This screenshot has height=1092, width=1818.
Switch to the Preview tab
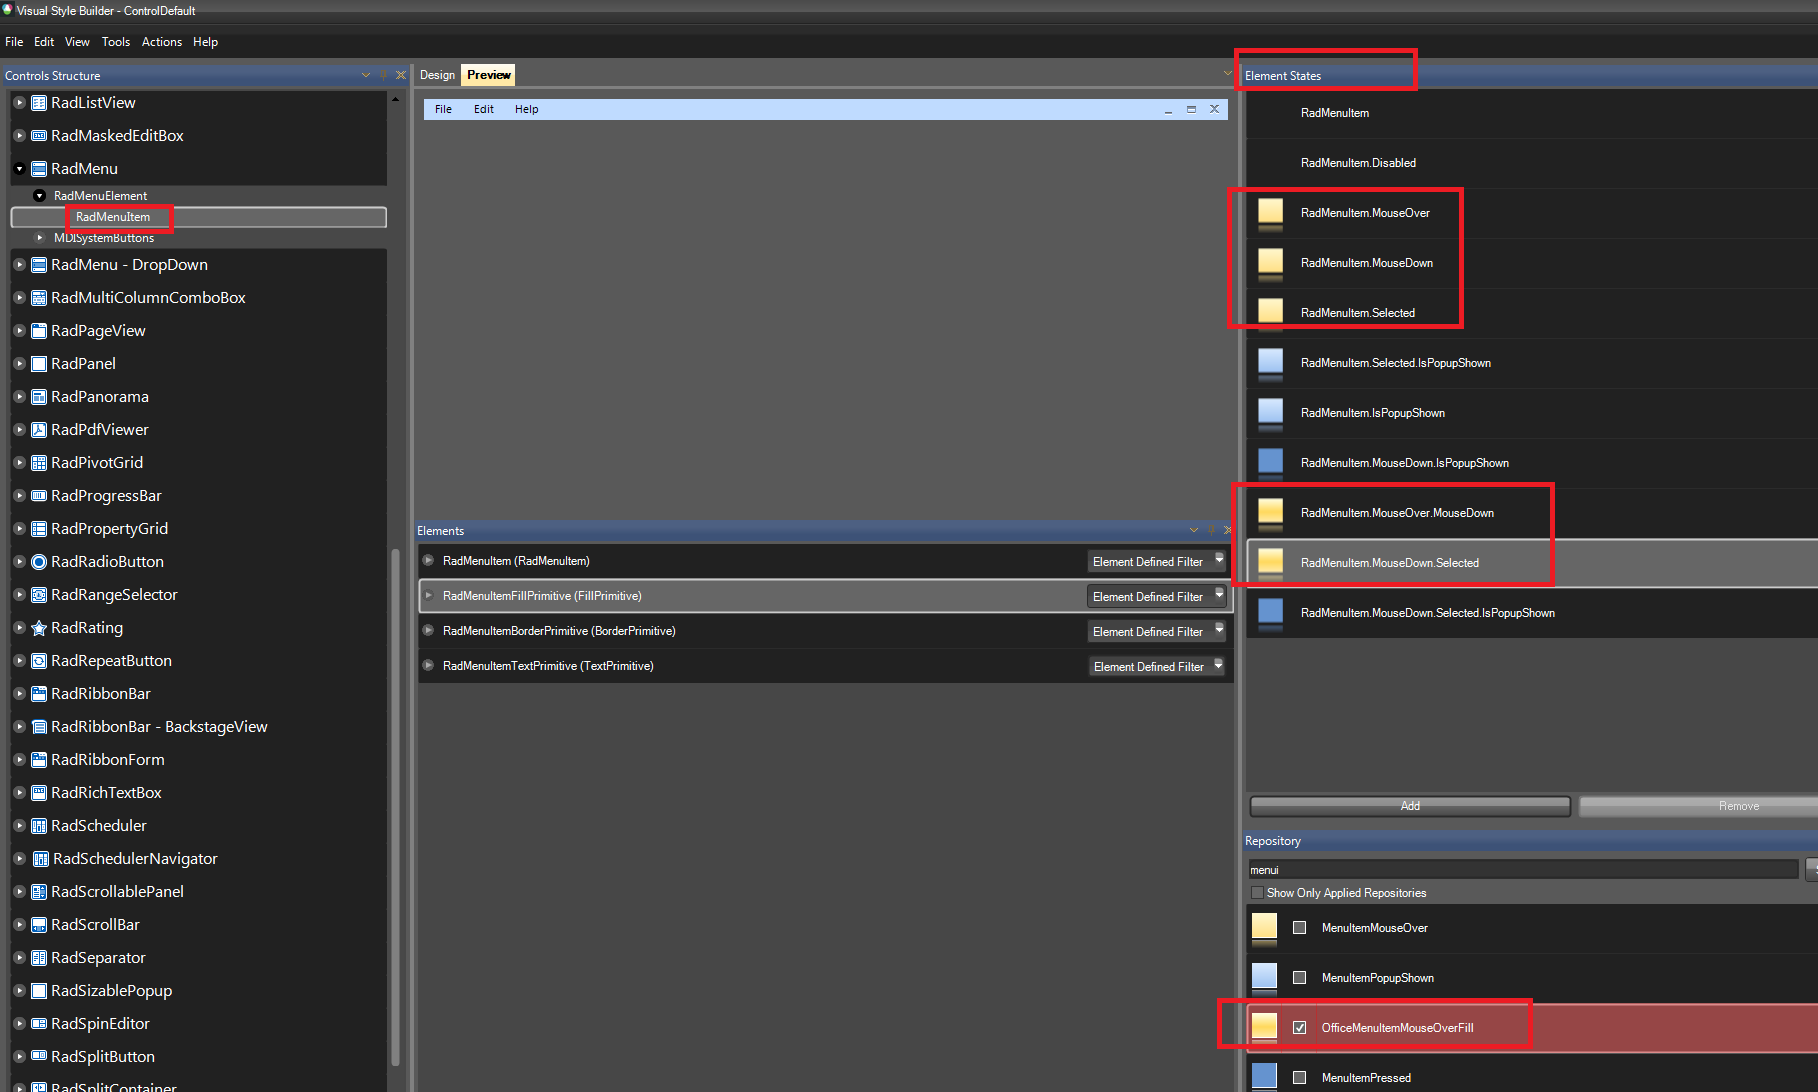tap(488, 75)
